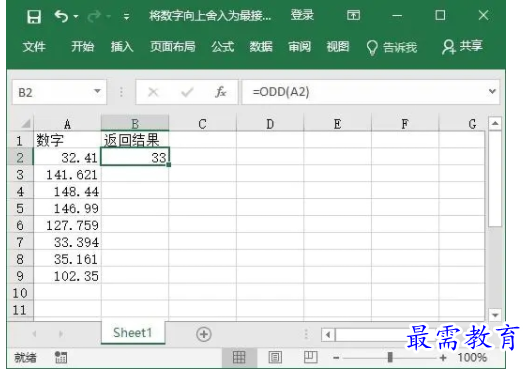Switch to Page Break Preview
The image size is (528, 369).
click(x=310, y=357)
